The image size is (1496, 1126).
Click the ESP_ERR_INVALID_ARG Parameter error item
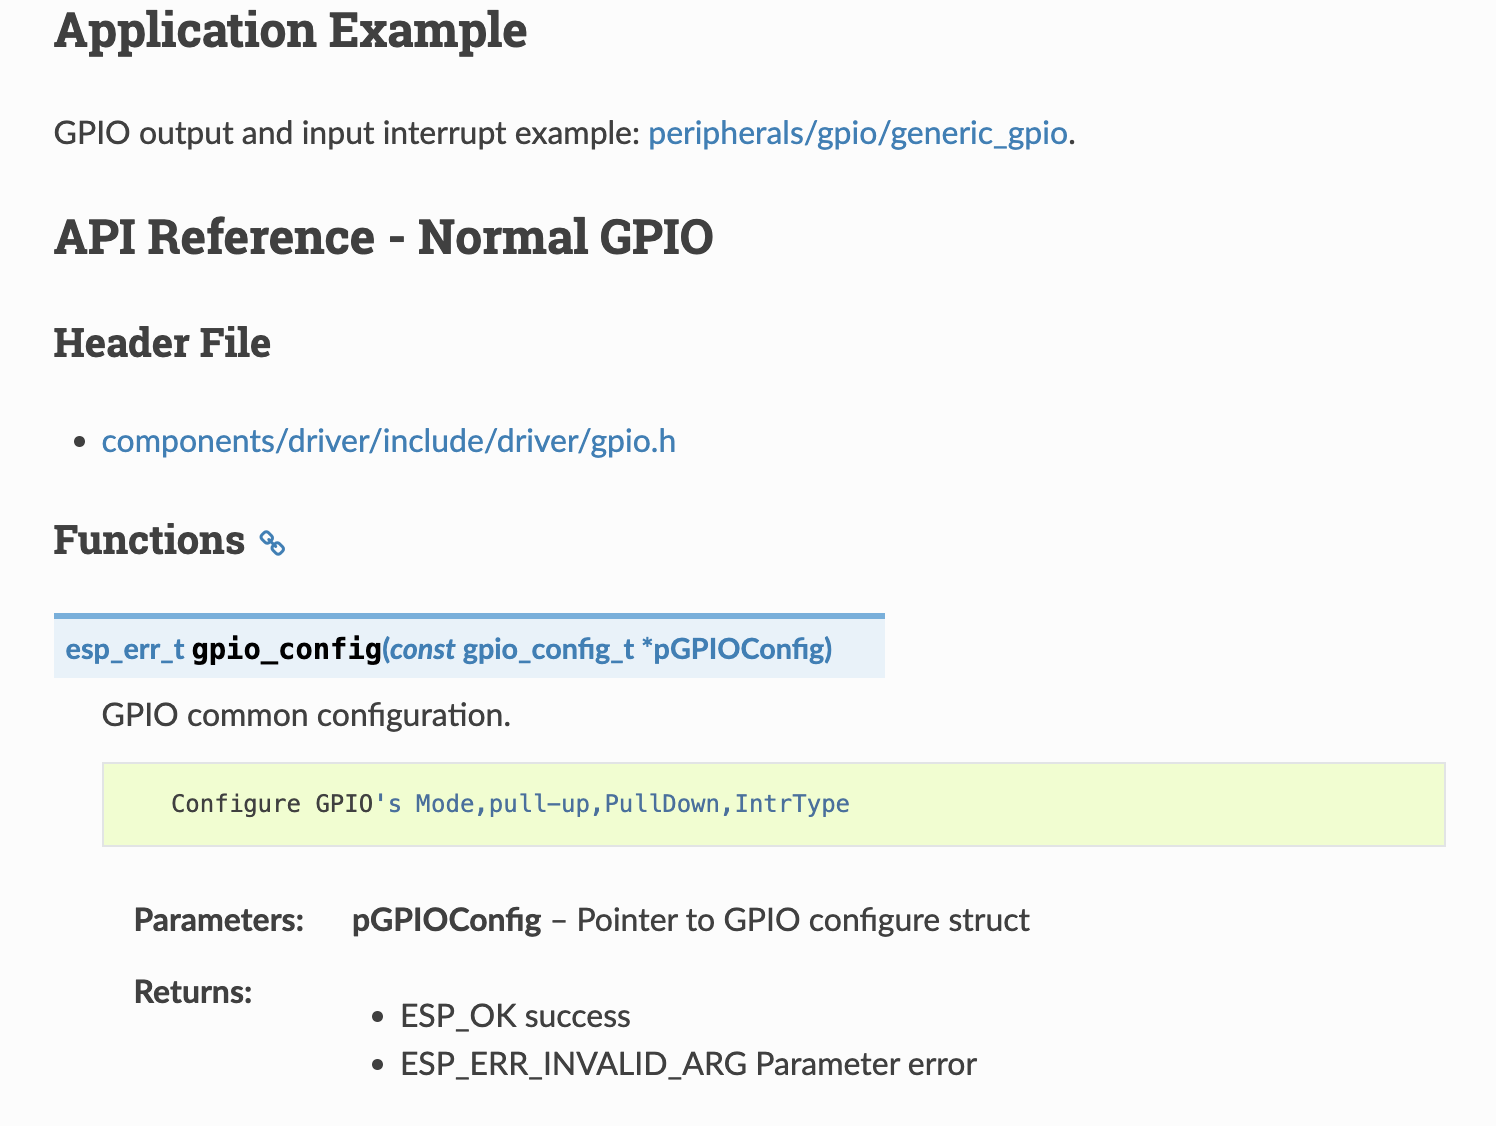point(688,1064)
